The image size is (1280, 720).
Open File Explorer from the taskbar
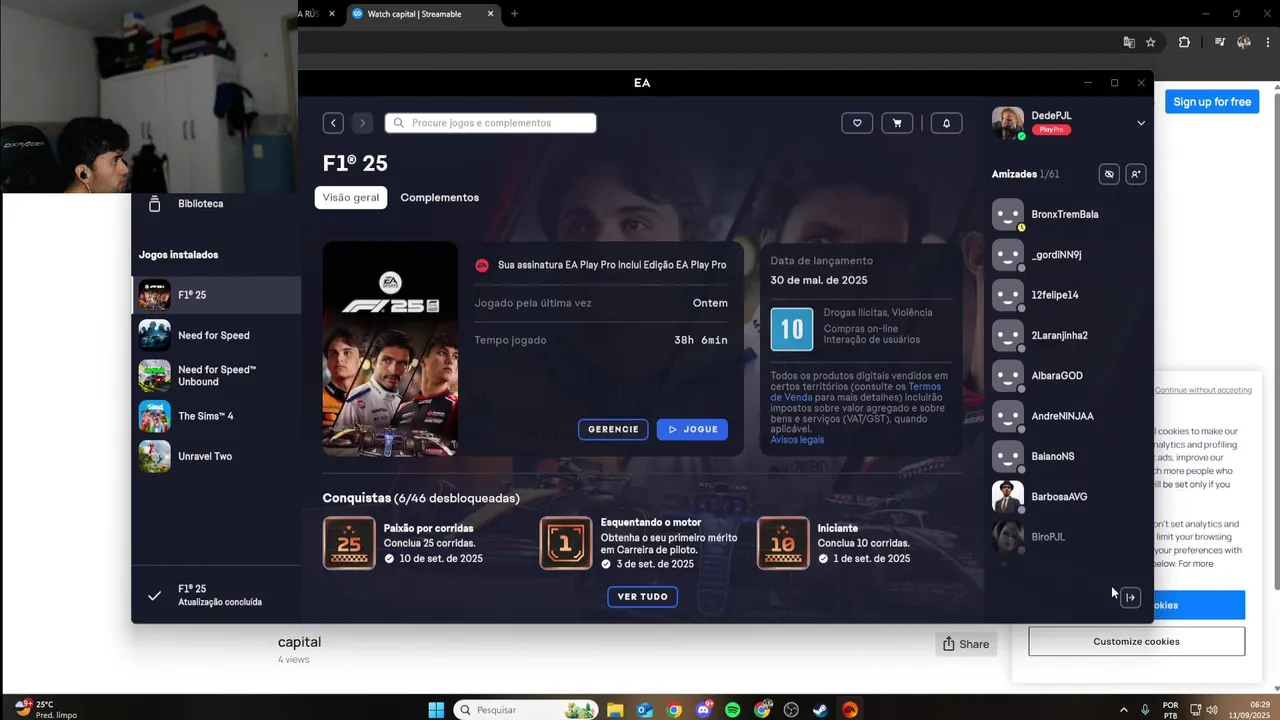click(615, 710)
